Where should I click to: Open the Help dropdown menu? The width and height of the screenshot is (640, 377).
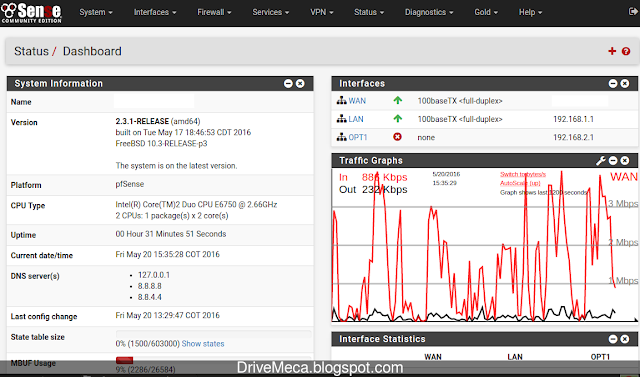(530, 12)
